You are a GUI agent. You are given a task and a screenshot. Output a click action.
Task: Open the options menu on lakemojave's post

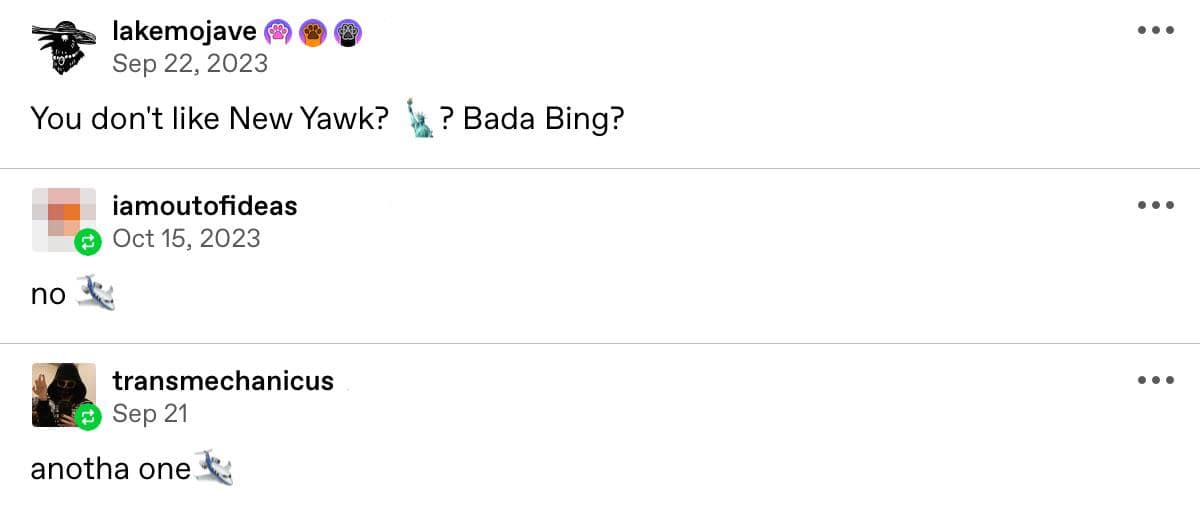click(1155, 30)
